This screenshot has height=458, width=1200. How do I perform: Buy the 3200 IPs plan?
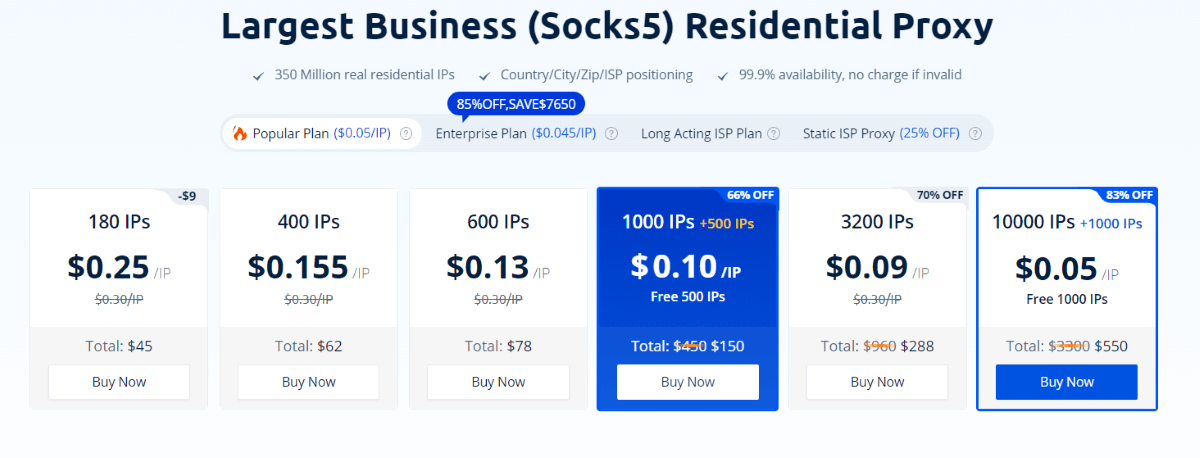[x=877, y=382]
